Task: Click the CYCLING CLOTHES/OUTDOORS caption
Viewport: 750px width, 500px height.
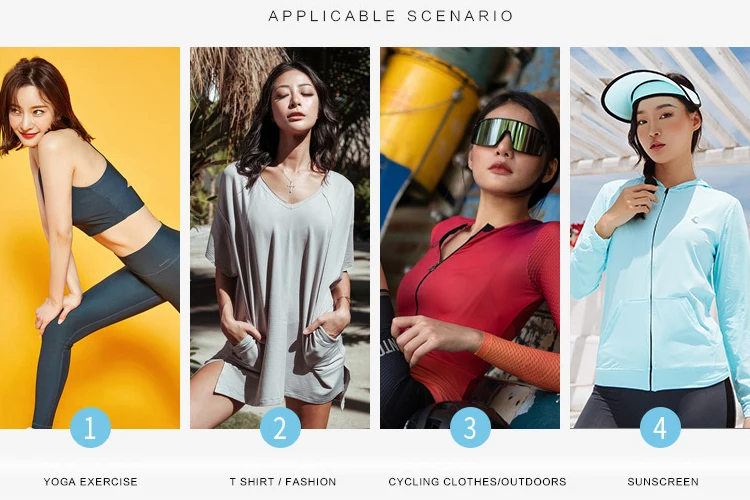Action: pos(477,482)
